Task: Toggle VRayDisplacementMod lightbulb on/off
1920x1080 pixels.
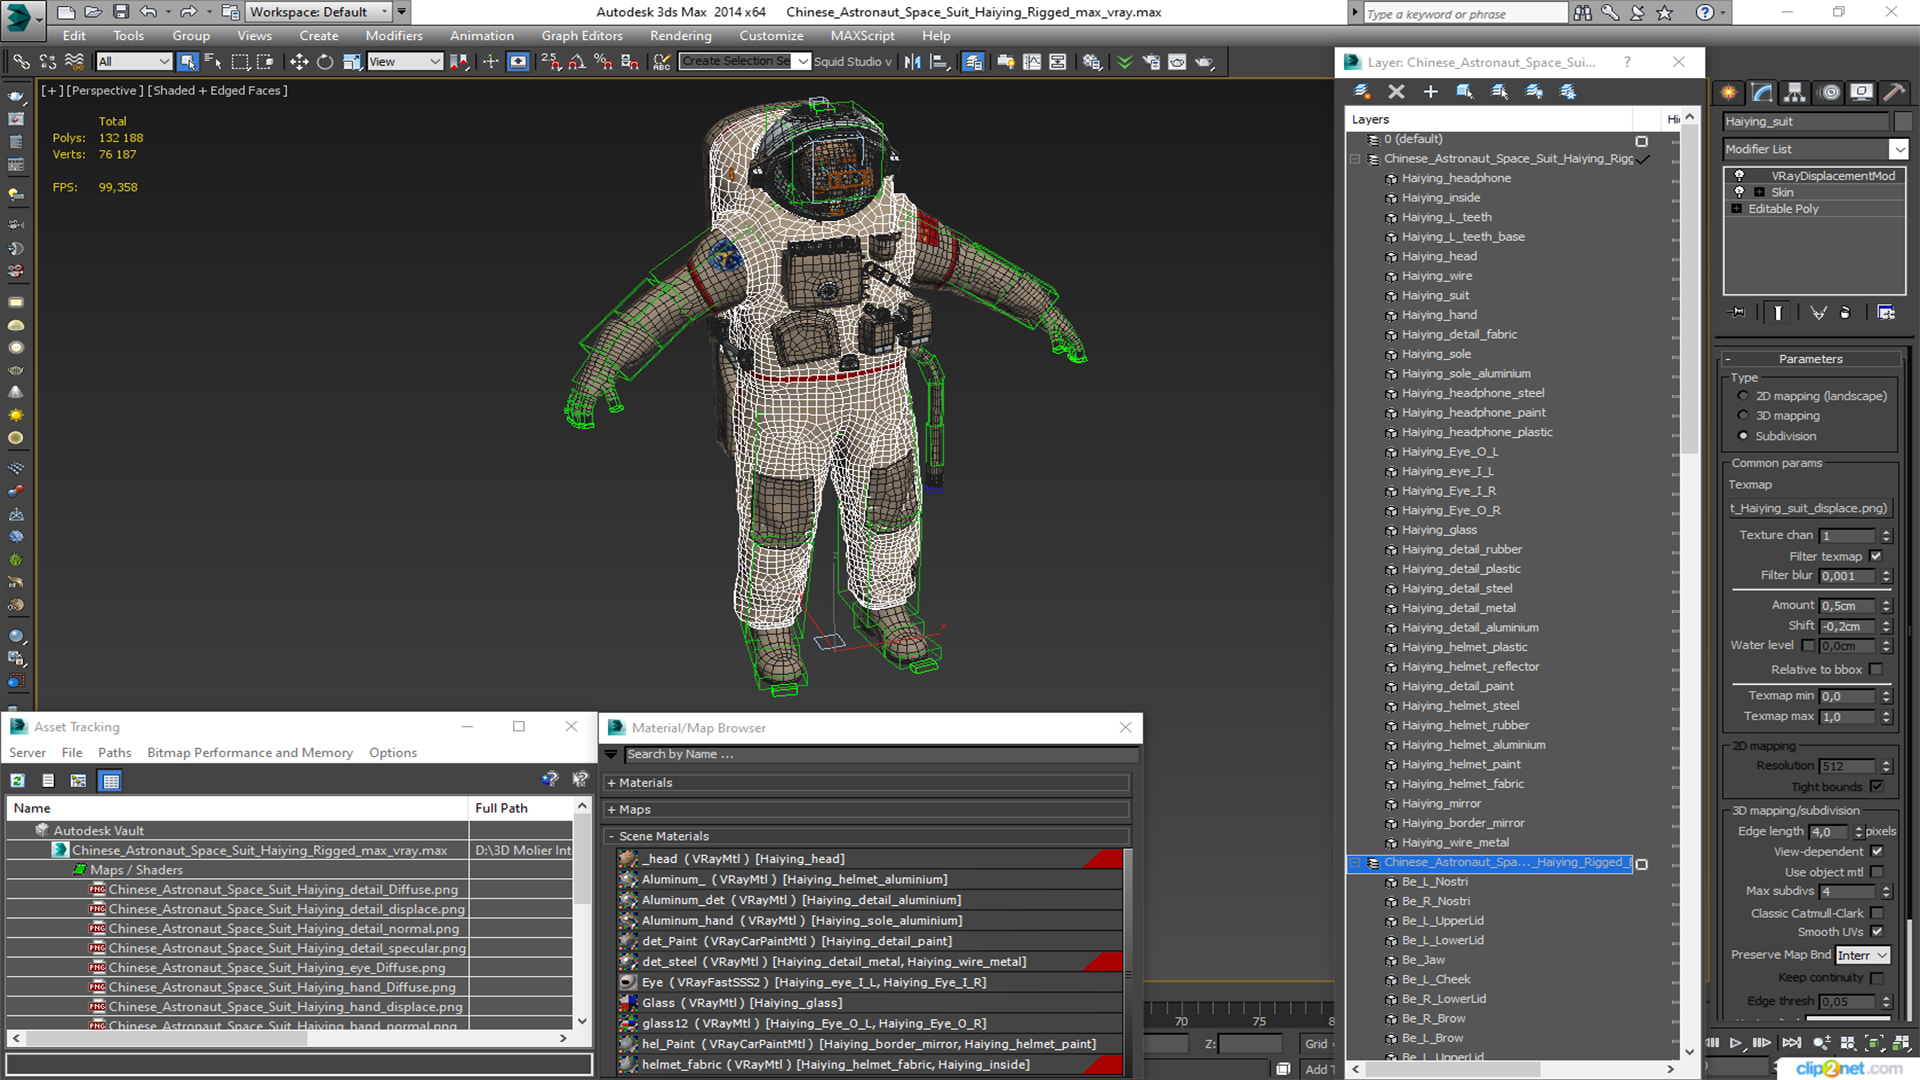Action: tap(1739, 176)
